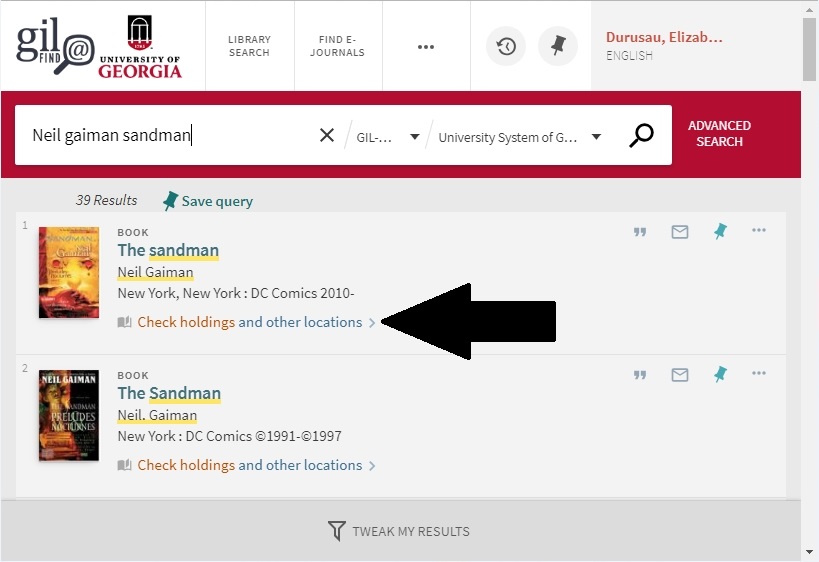Expand top navigation ellipsis menu
This screenshot has width=819, height=562.
426,46
